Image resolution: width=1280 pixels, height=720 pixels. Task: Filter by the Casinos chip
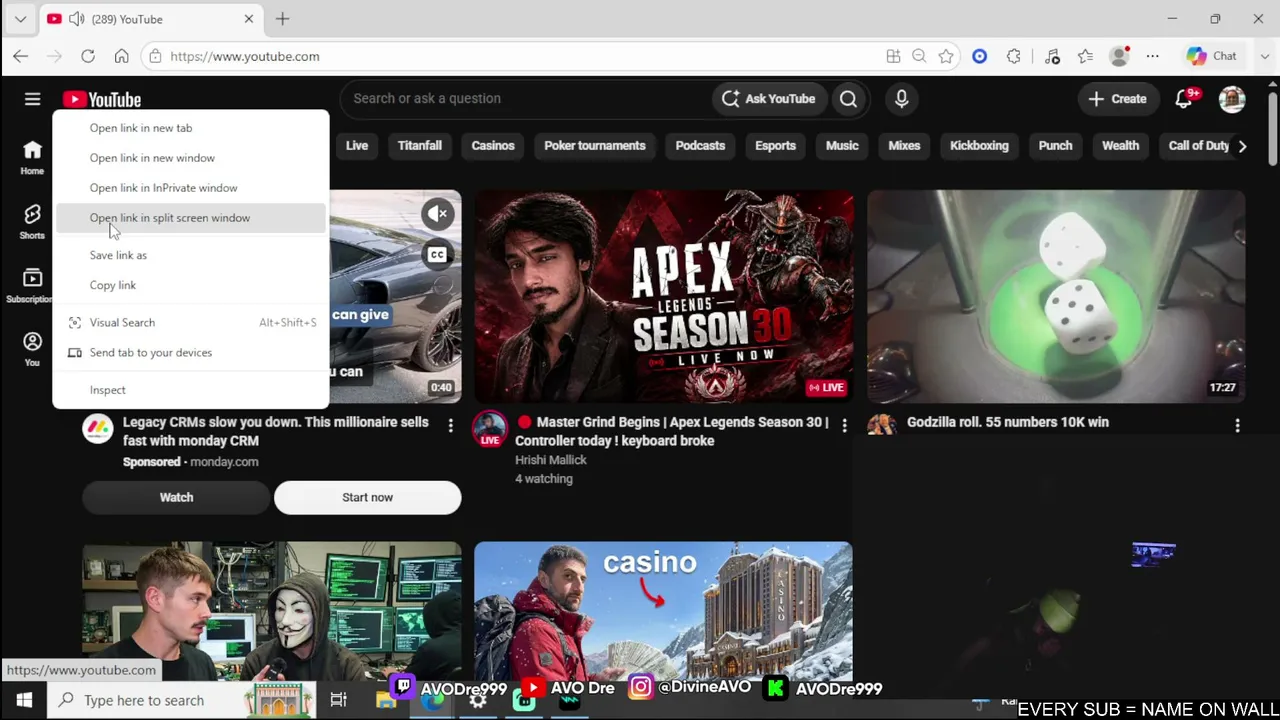(493, 146)
